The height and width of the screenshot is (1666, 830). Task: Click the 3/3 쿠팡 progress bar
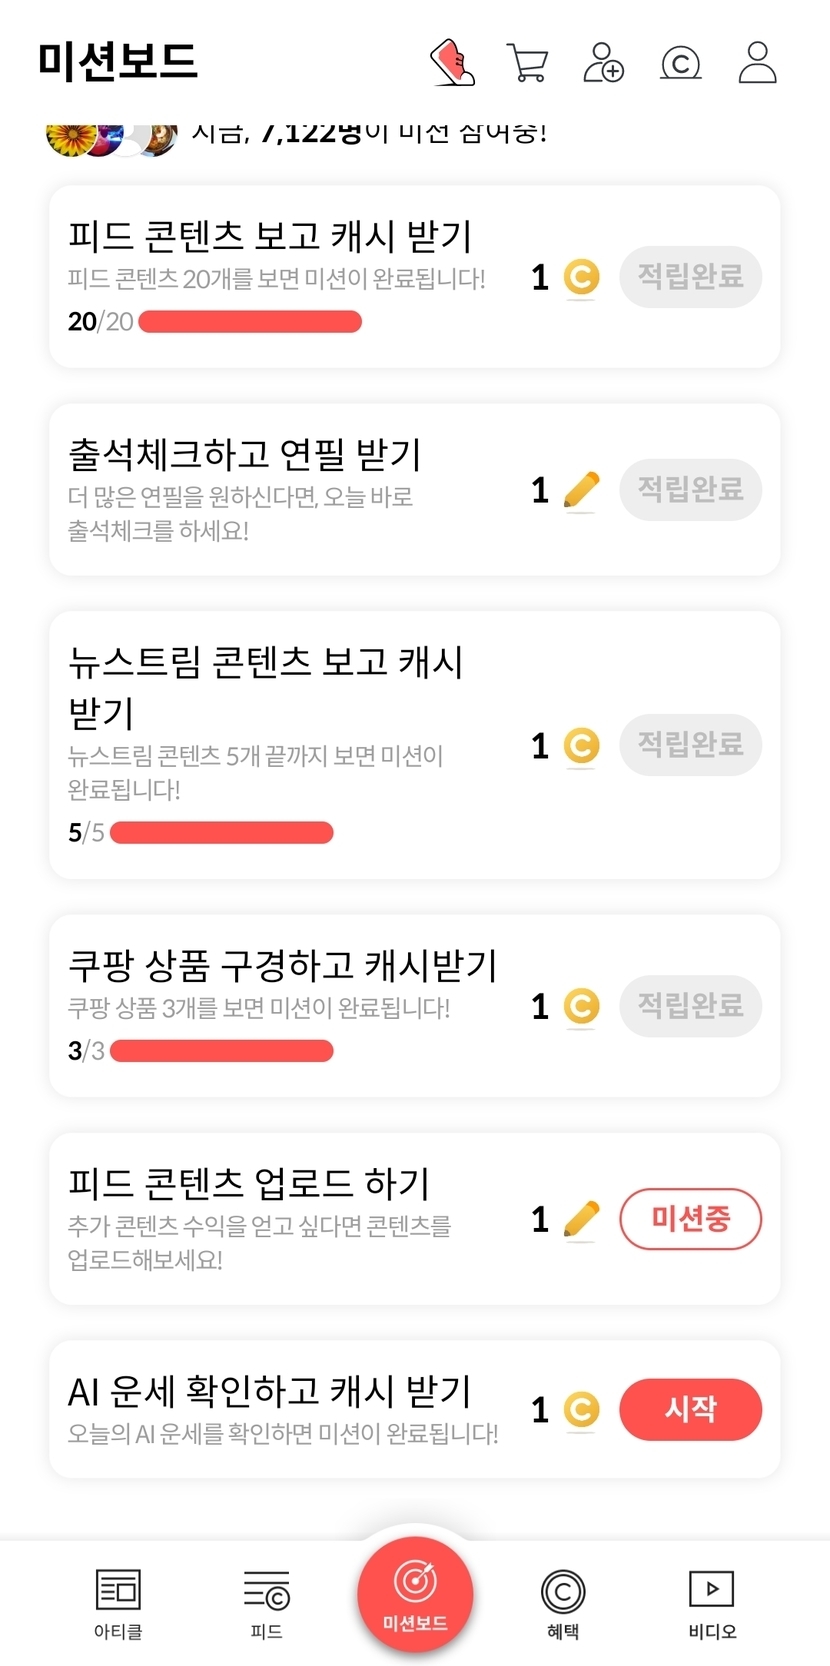click(221, 1051)
